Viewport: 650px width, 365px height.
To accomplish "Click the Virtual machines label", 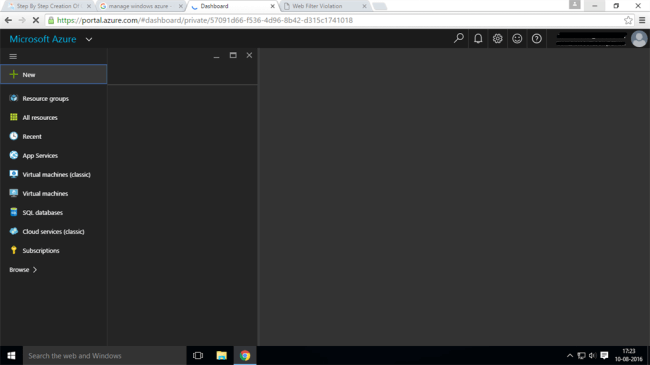I will [45, 194].
